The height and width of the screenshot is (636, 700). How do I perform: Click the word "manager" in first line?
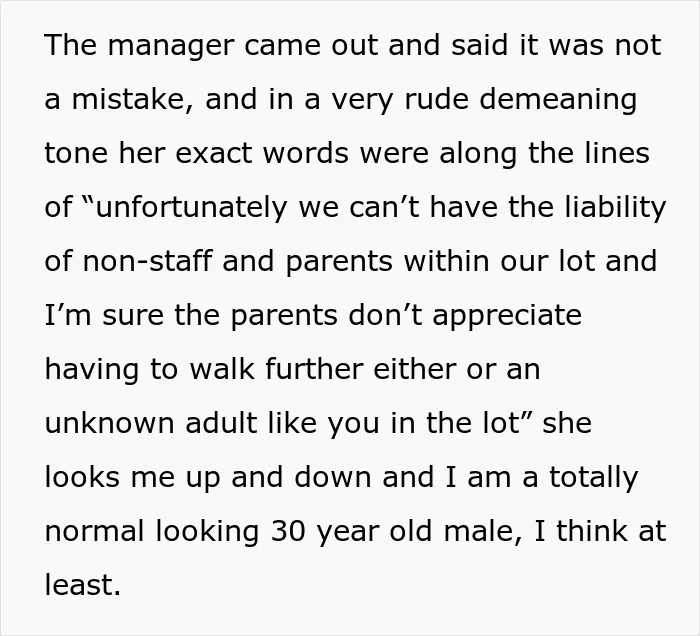pos(171,46)
